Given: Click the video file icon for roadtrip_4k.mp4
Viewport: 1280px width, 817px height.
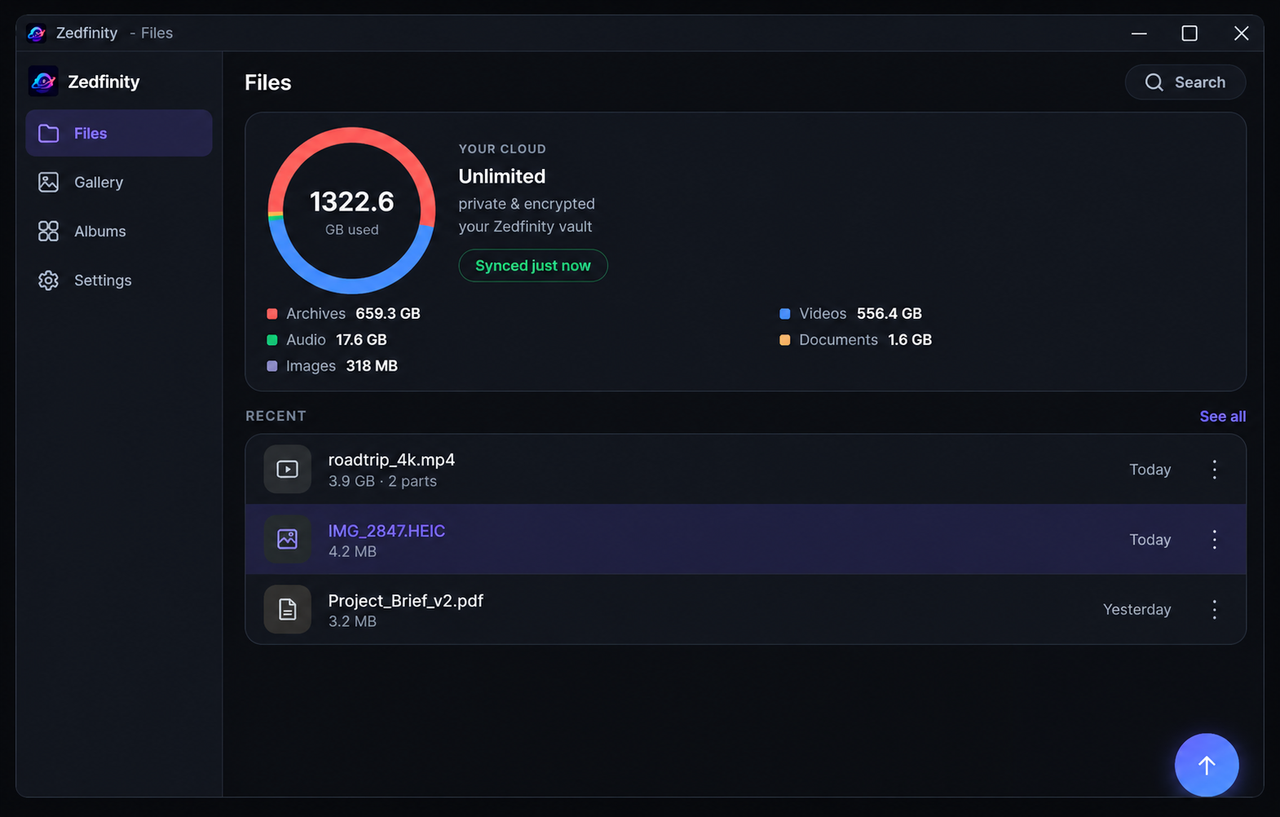Looking at the screenshot, I should point(287,469).
